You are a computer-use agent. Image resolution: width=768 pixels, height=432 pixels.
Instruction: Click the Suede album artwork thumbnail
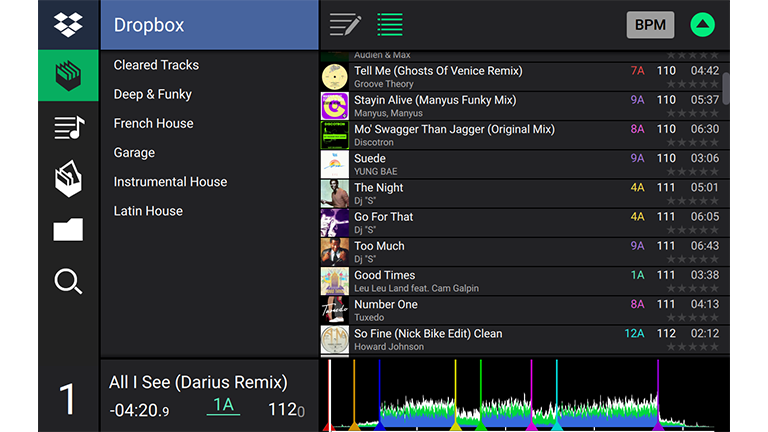click(334, 164)
